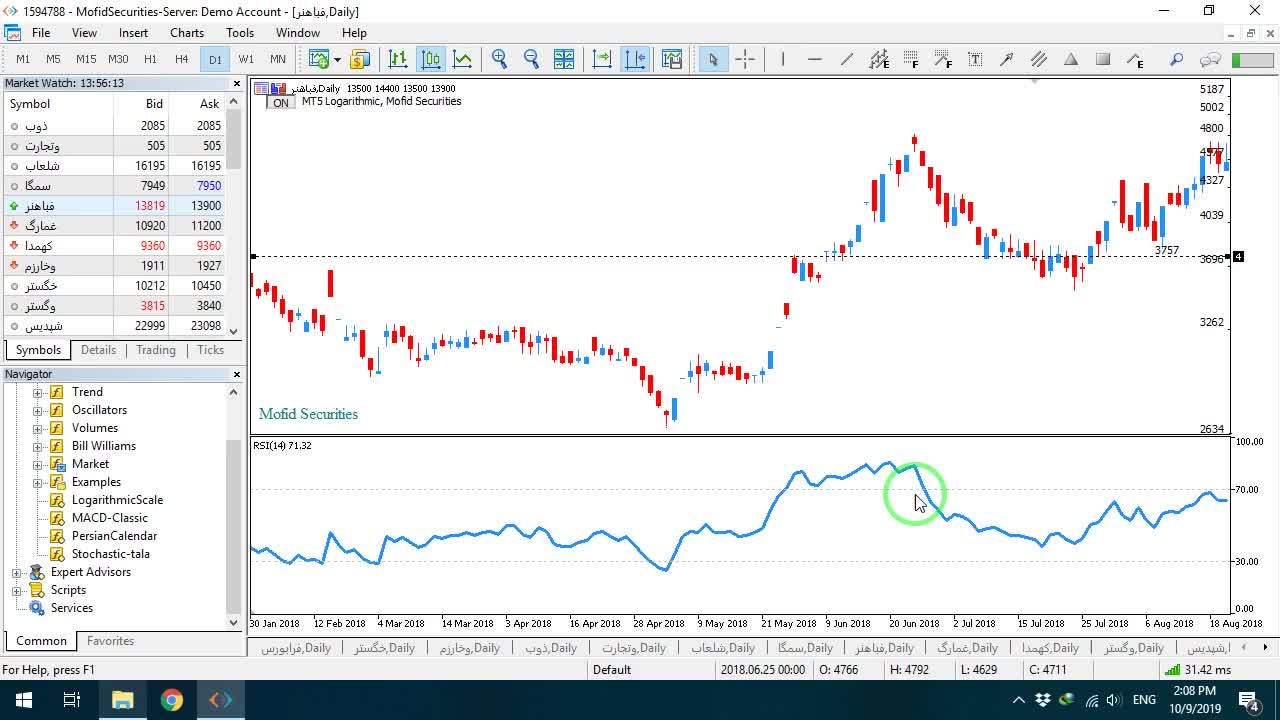Image resolution: width=1280 pixels, height=720 pixels.
Task: Select the Fibonacci expansion tool
Action: (943, 60)
